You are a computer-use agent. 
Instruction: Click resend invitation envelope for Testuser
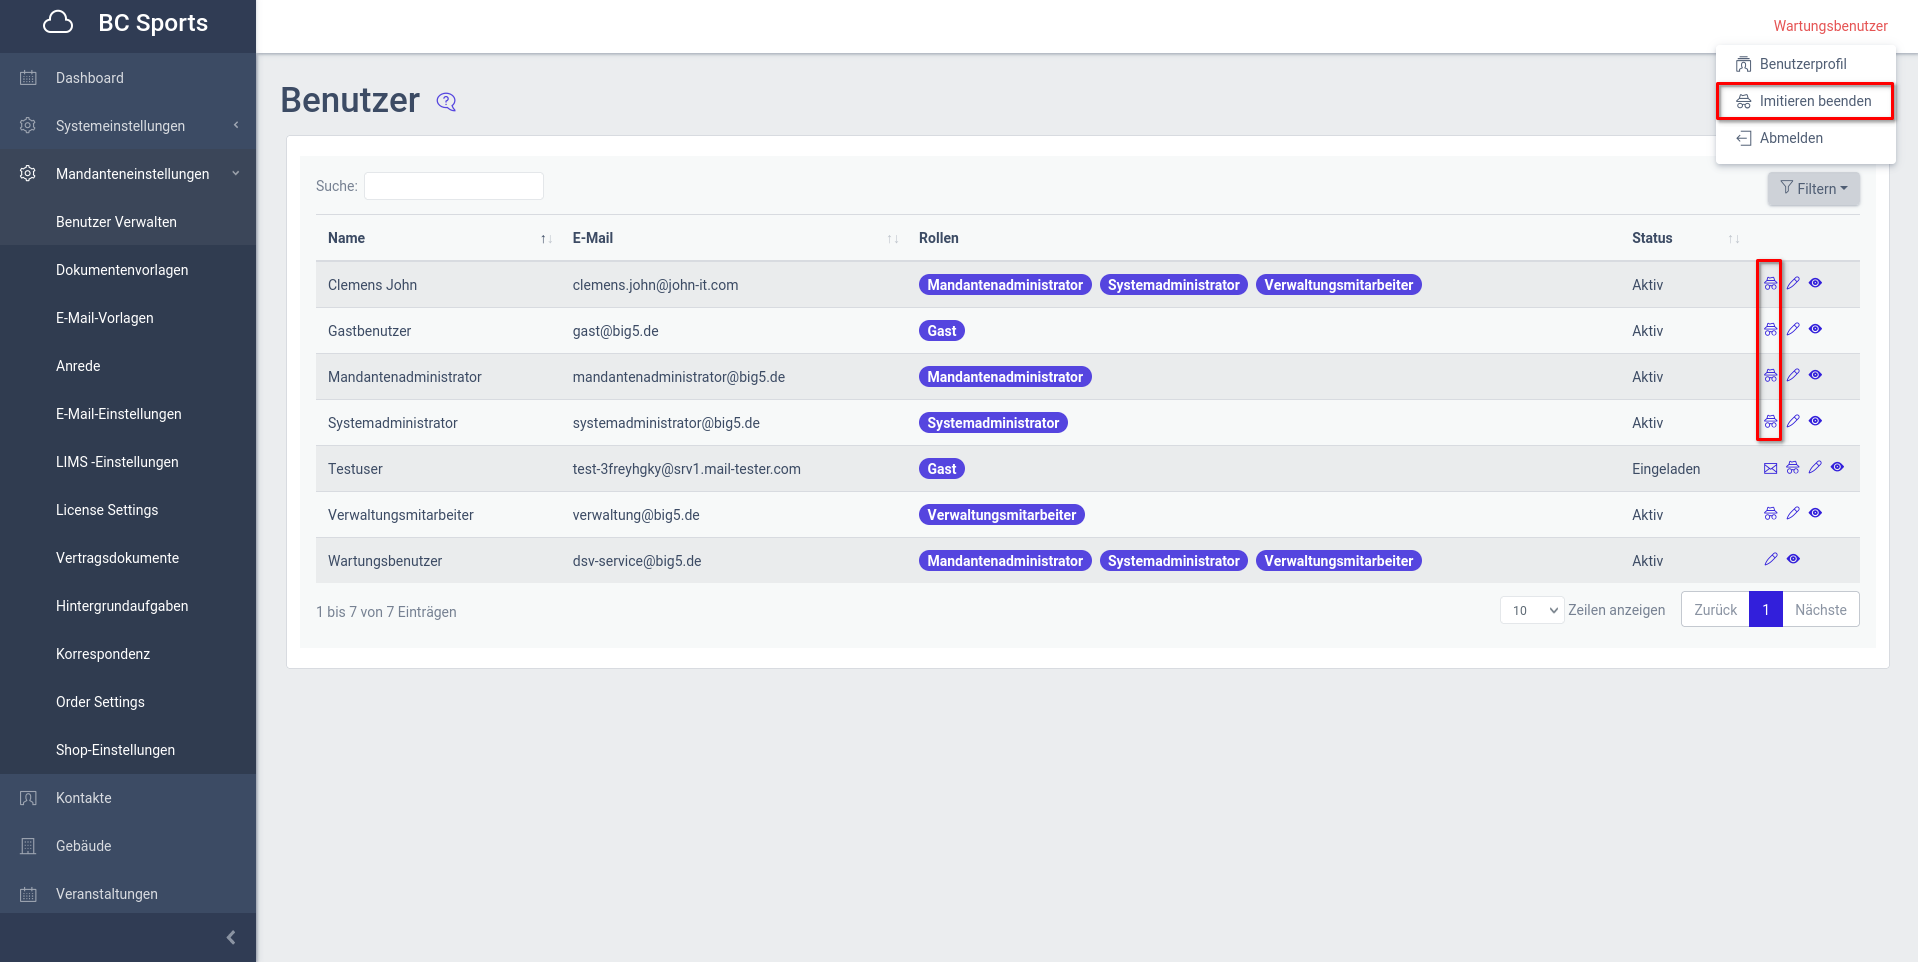point(1770,468)
